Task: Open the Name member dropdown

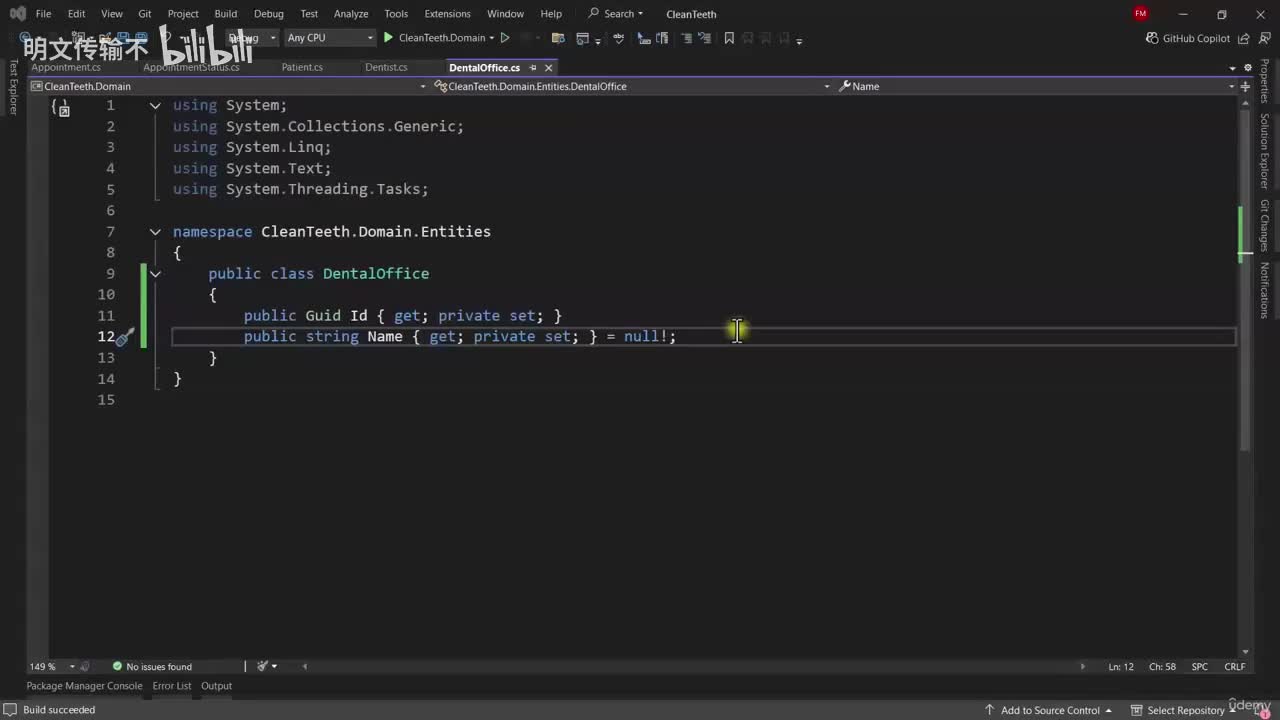Action: pyautogui.click(x=1036, y=86)
